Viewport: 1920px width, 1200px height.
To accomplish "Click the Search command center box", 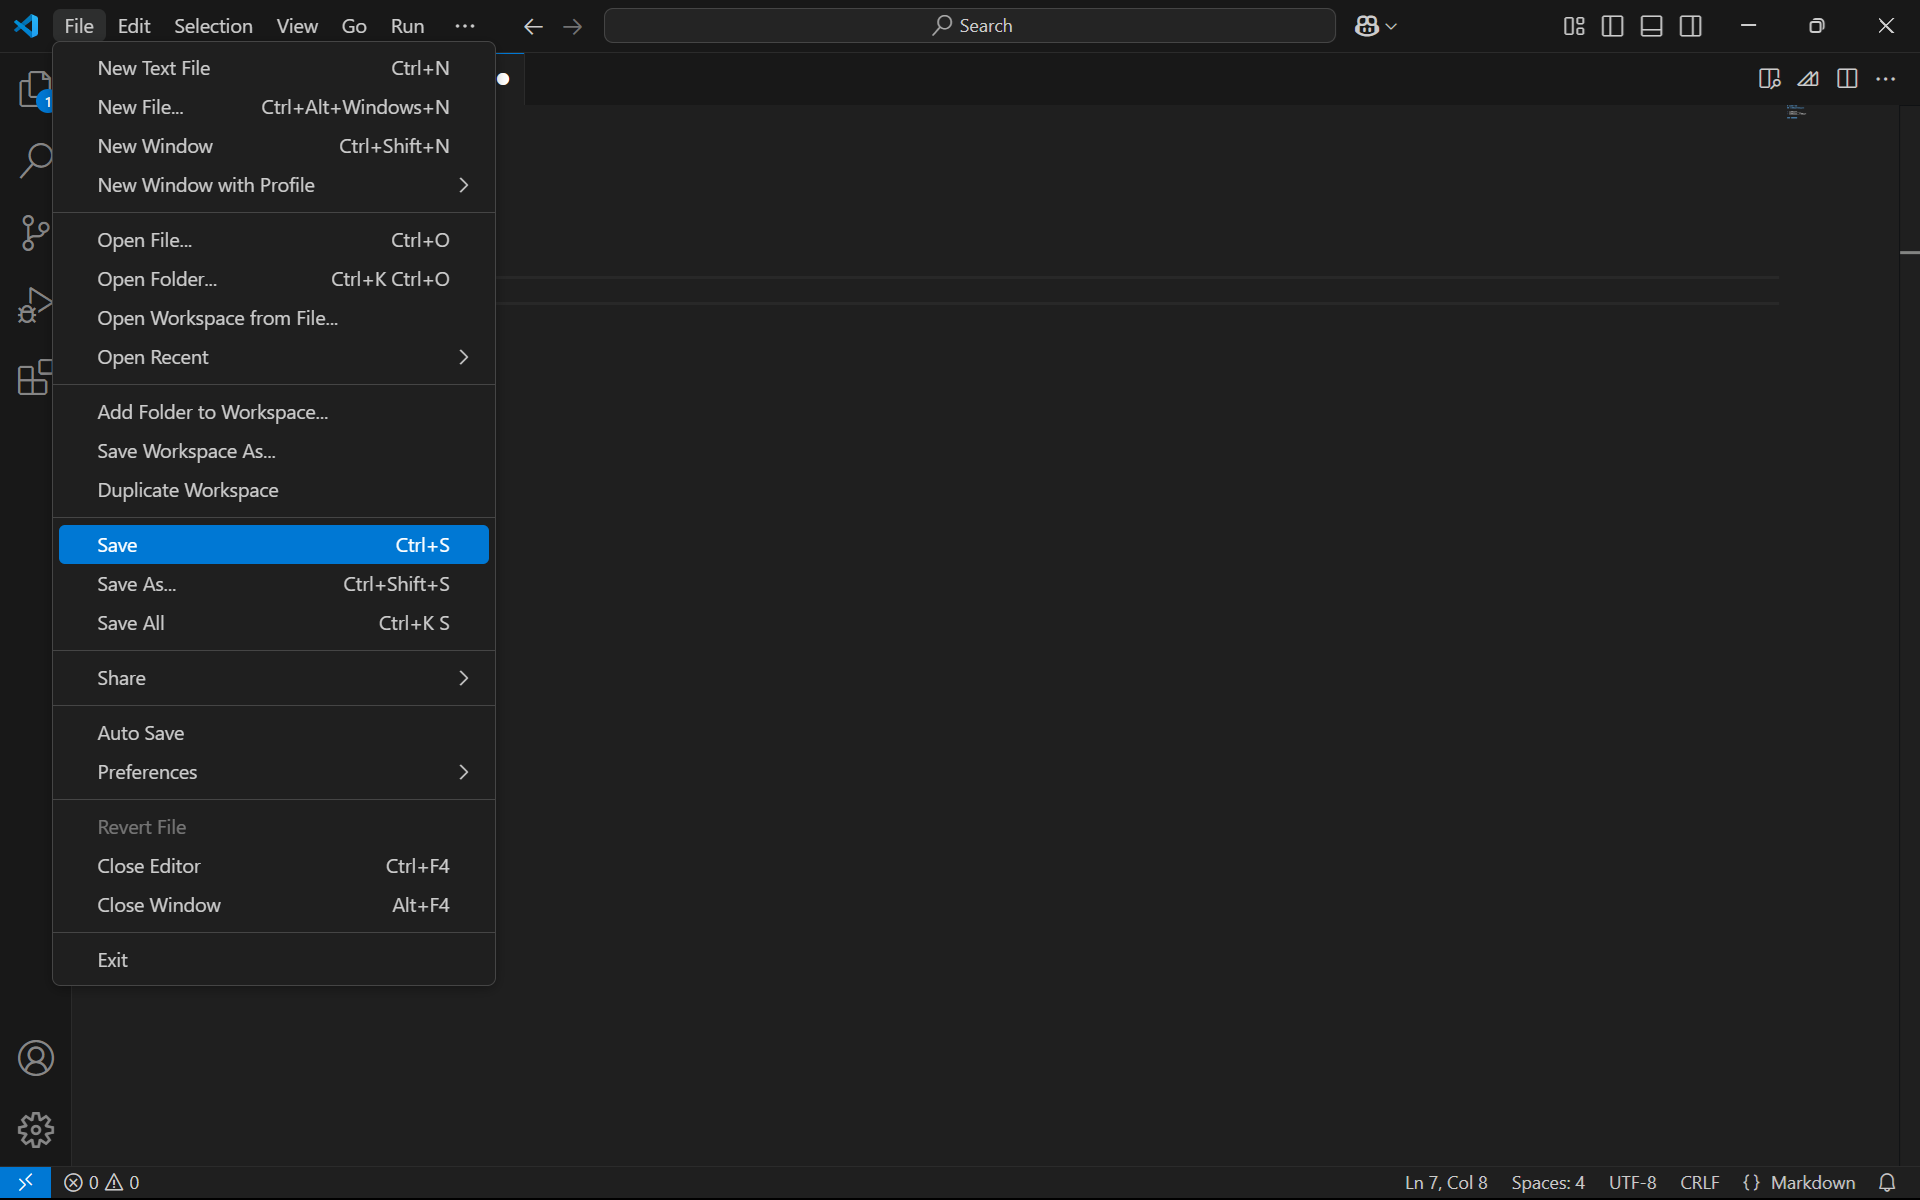I will 969,26.
